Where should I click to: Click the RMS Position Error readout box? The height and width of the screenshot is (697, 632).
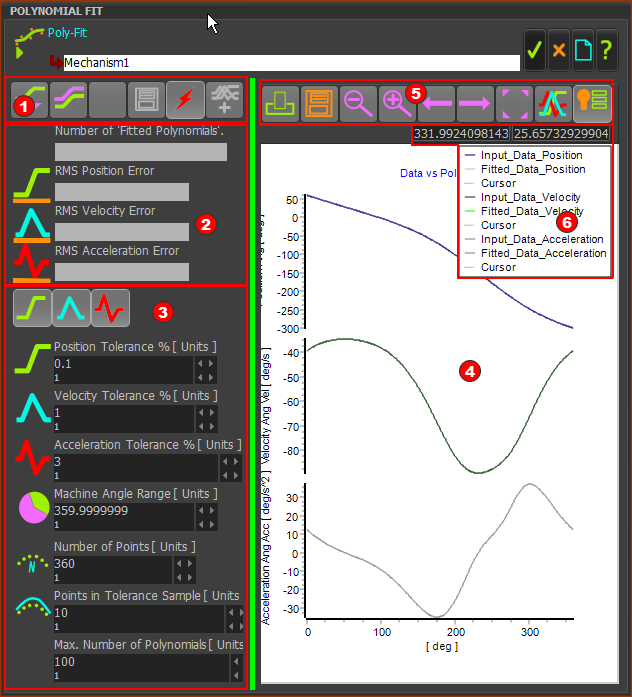122,192
